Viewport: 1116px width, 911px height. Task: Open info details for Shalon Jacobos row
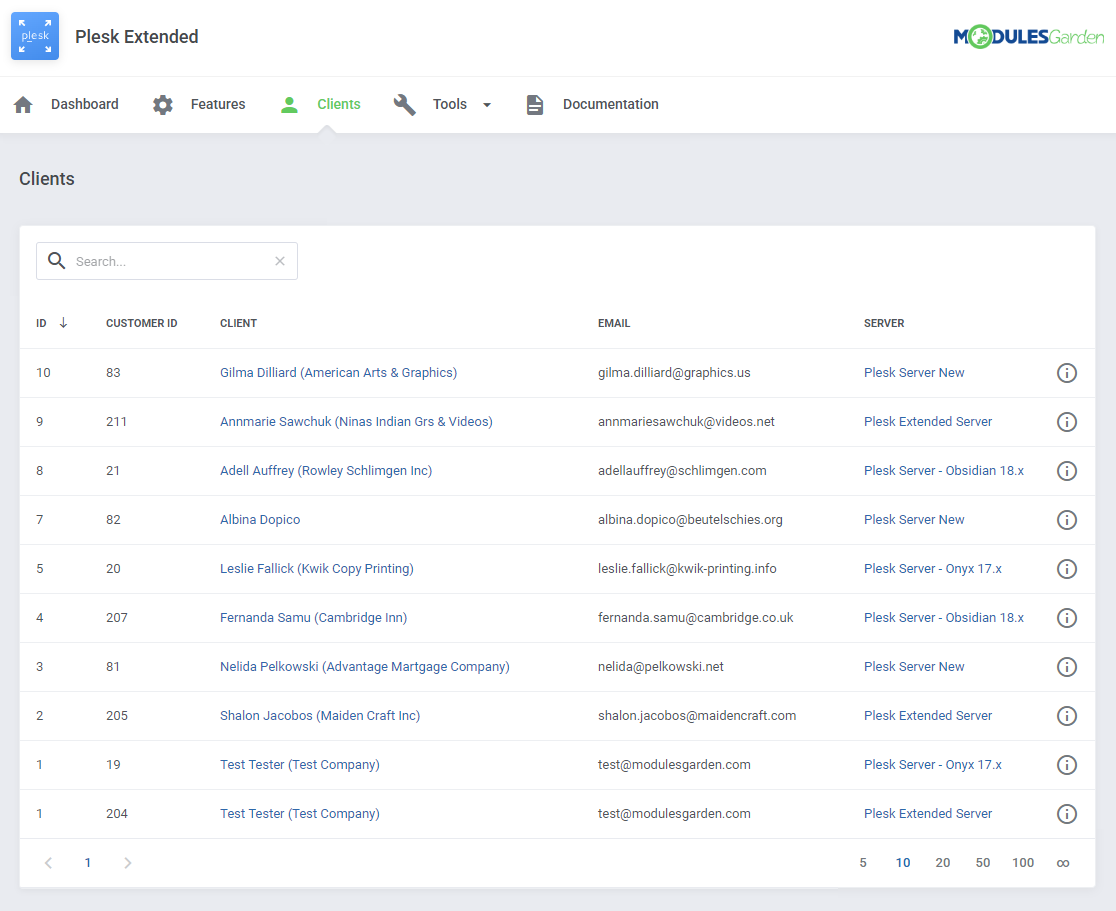tap(1066, 716)
